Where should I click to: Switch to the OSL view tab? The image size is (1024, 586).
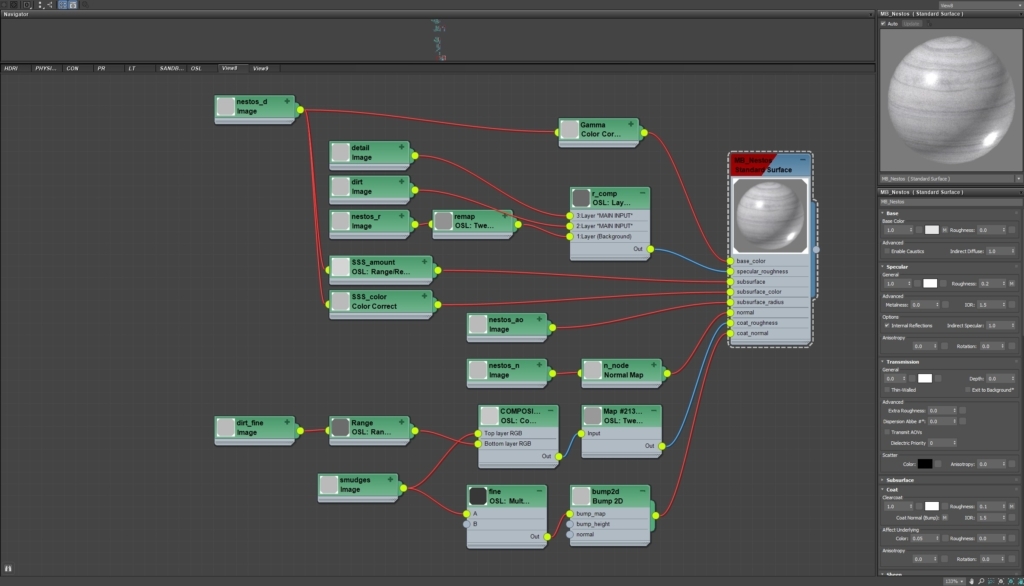point(196,68)
